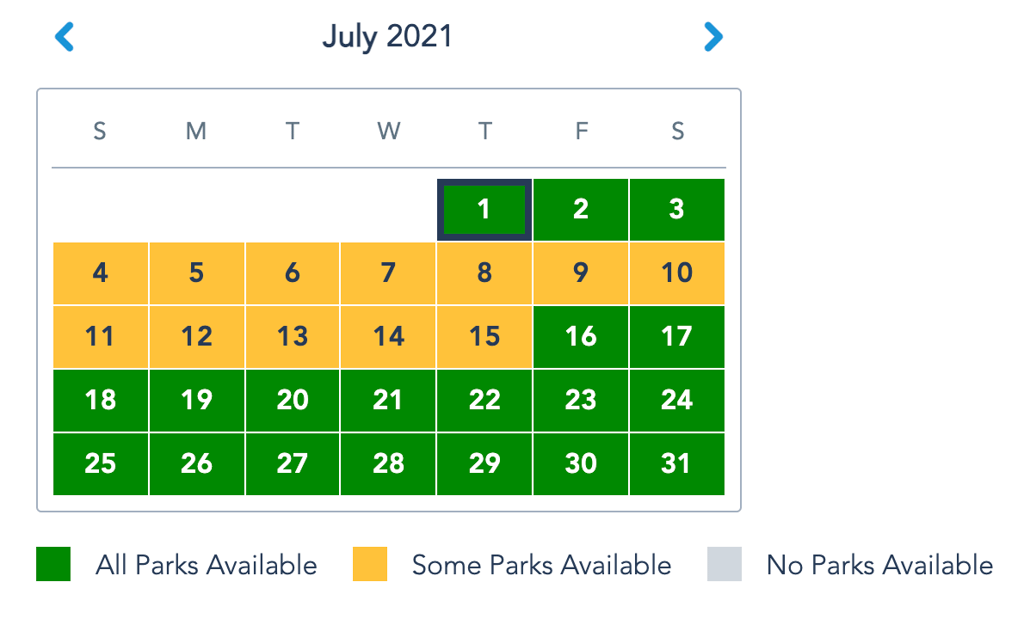Select July 10 on the calendar
Image resolution: width=1024 pixels, height=619 pixels.
(x=677, y=273)
